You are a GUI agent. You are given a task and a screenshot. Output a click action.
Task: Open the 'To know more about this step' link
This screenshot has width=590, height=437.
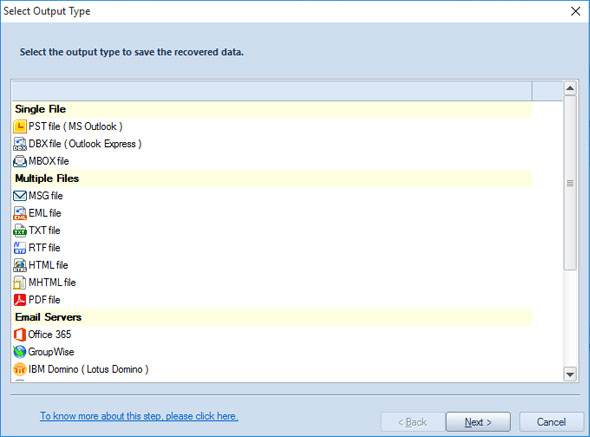tap(139, 416)
